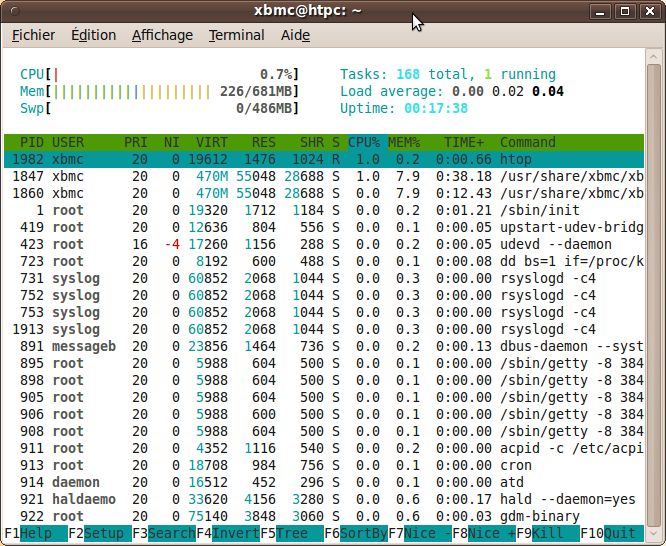Click the F1 Help button
The width and height of the screenshot is (666, 546).
[x=36, y=533]
